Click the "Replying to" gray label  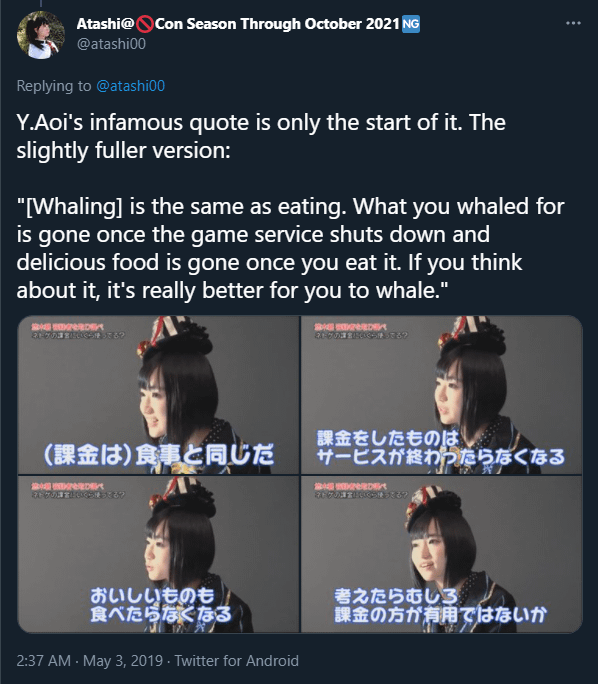[x=54, y=86]
